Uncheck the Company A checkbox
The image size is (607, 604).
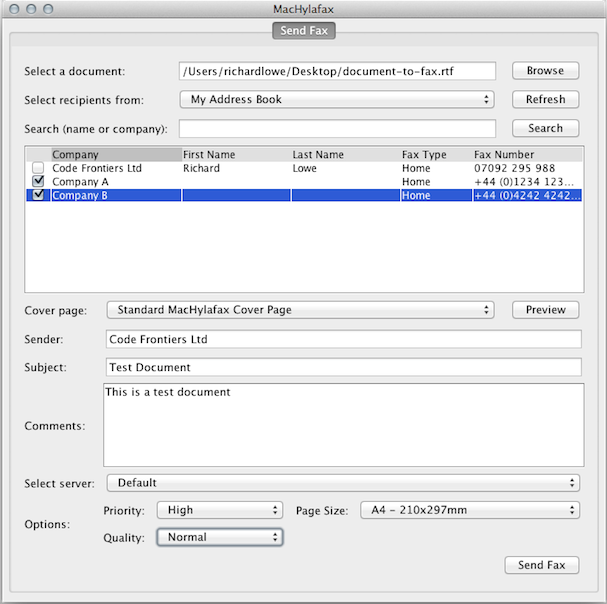[38, 181]
